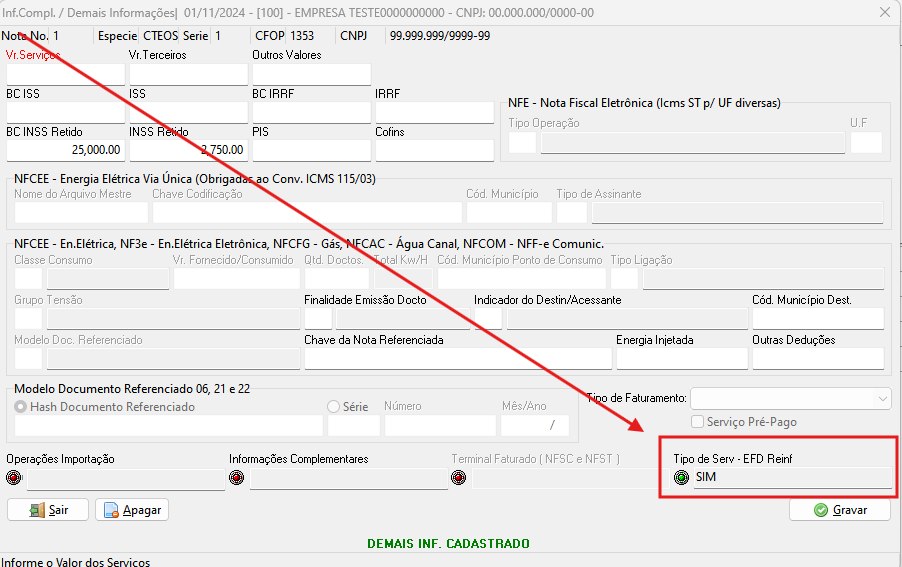Select the INSS Retido field showing 2,750.00
This screenshot has height=567, width=902.
[188, 150]
